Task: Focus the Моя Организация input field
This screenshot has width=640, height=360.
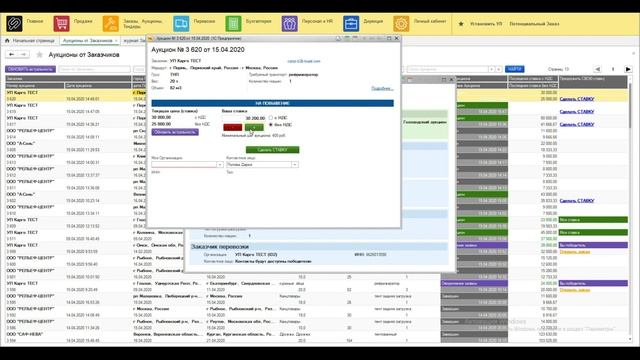Action: coord(184,164)
